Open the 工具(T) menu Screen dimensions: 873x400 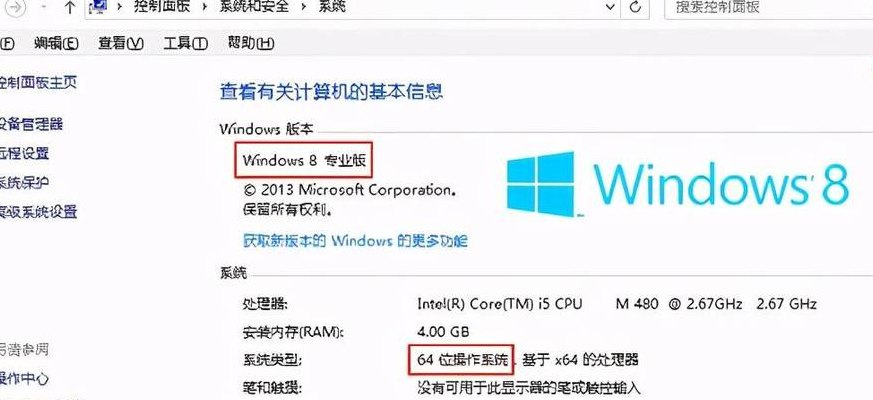coord(185,43)
